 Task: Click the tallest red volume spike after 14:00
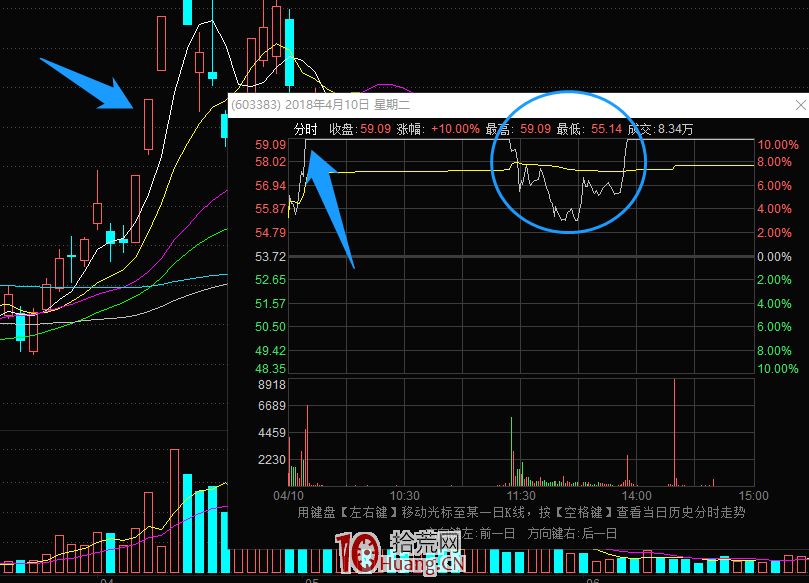coord(674,430)
